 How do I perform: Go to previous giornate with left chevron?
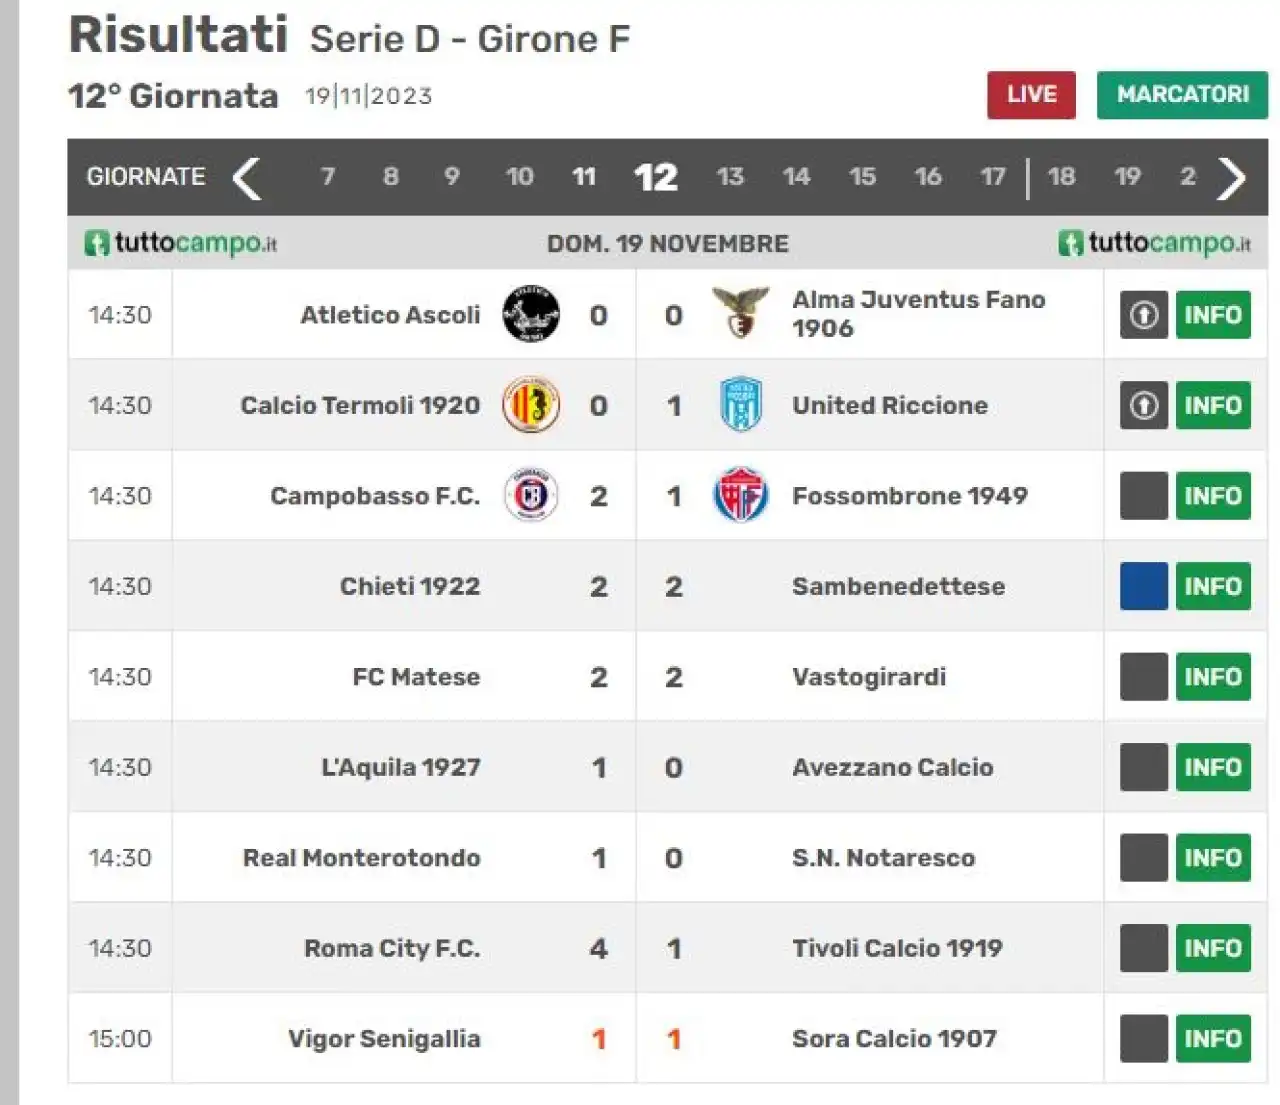tap(246, 178)
